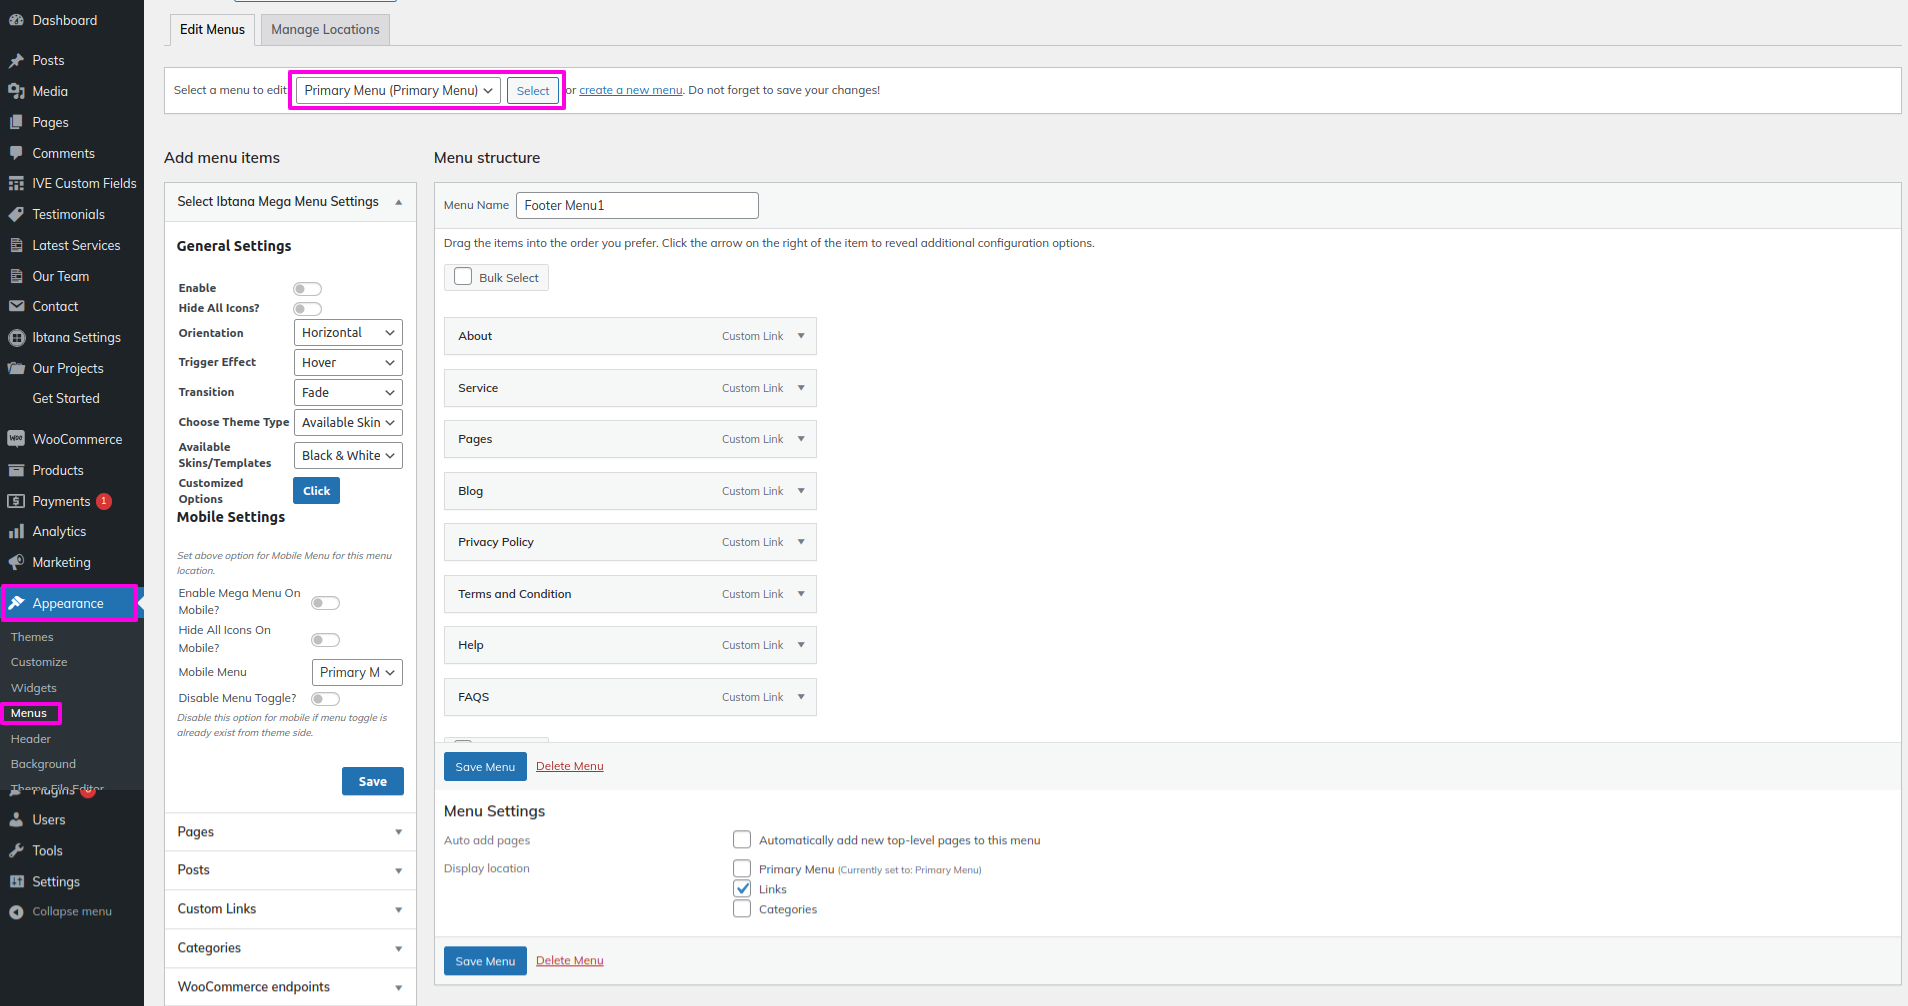Click the WooCommerce icon in sidebar
The height and width of the screenshot is (1006, 1908).
pos(16,439)
